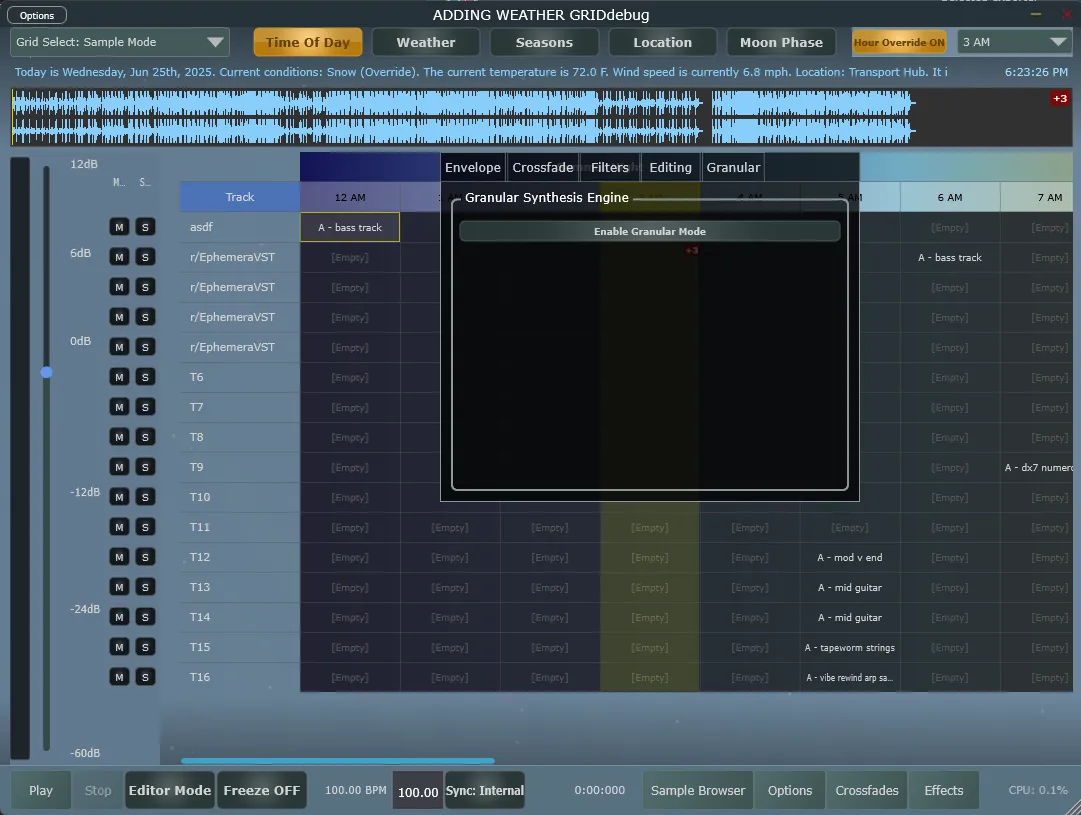Click the BPM value field showing 100.00
The height and width of the screenshot is (815, 1081).
[418, 791]
